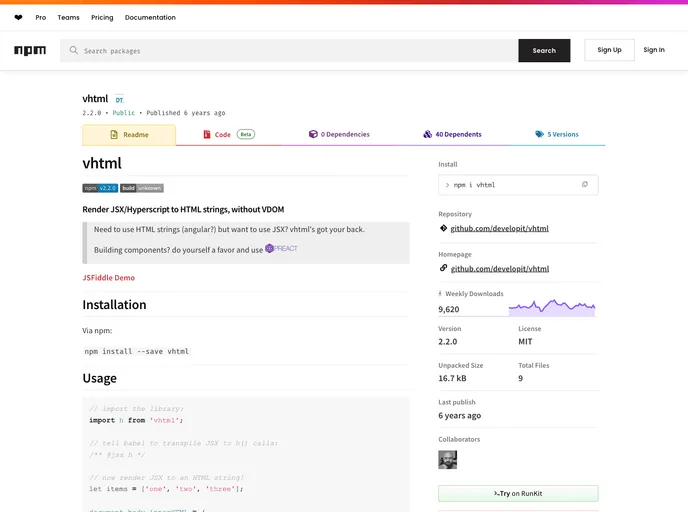Click the Readme document icon
Screen dimensions: 688x512
[x=114, y=135]
